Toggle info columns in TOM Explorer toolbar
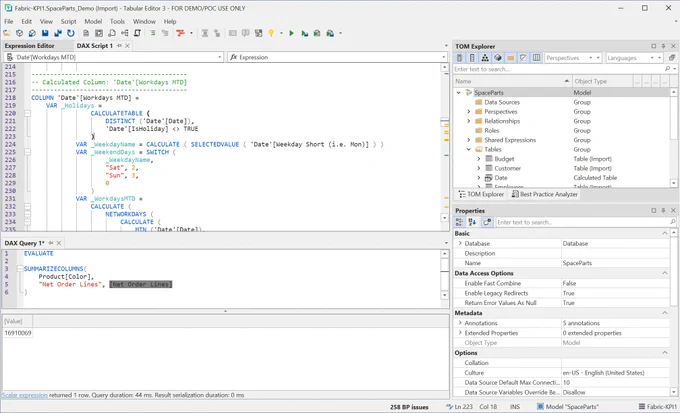This screenshot has width=680, height=413. pos(536,58)
